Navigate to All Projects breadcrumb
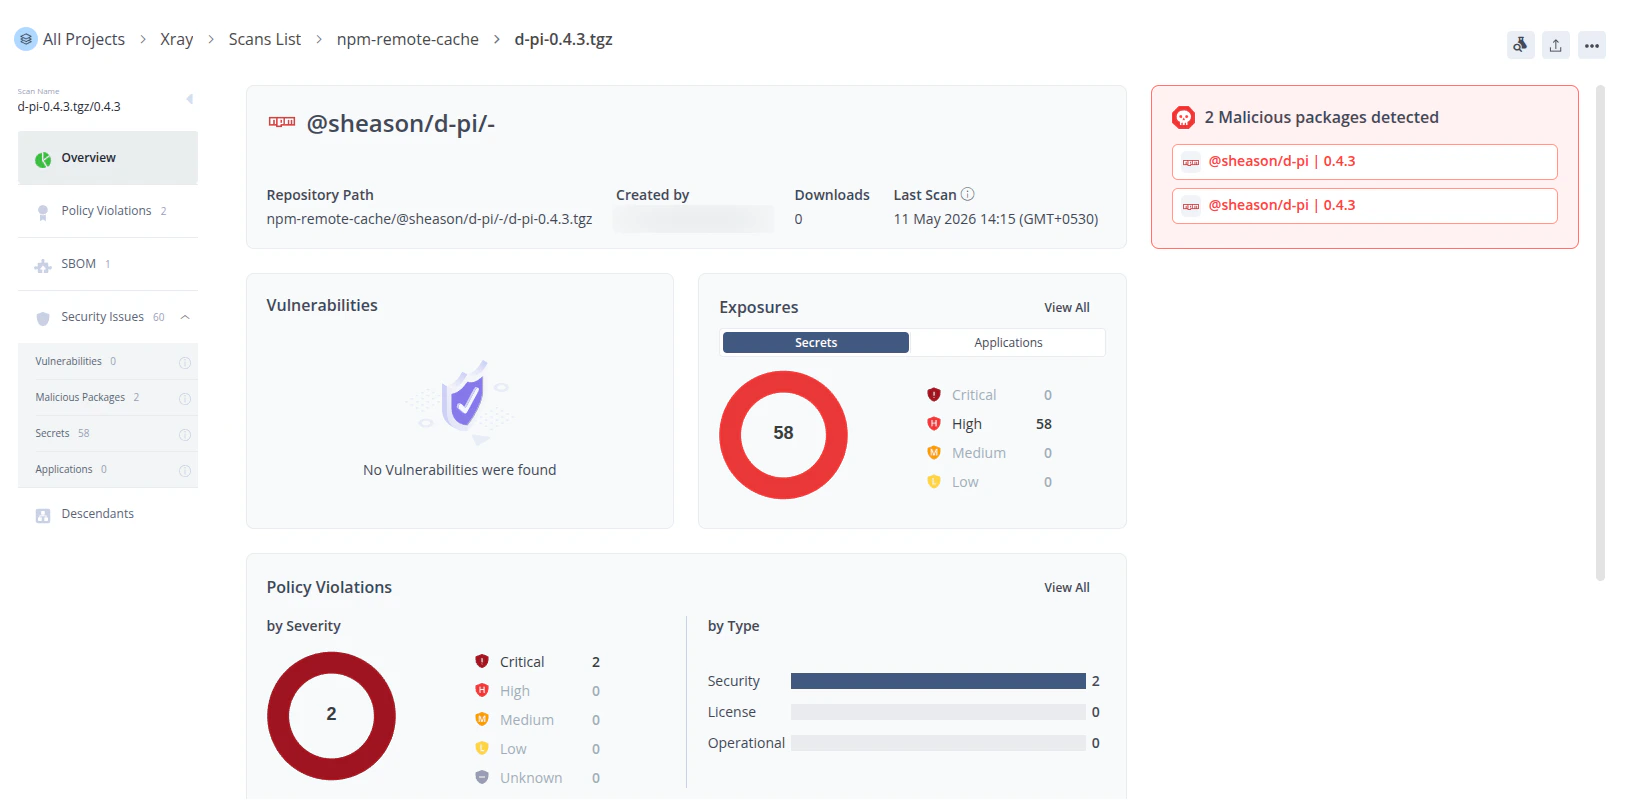The image size is (1629, 810). coord(84,39)
